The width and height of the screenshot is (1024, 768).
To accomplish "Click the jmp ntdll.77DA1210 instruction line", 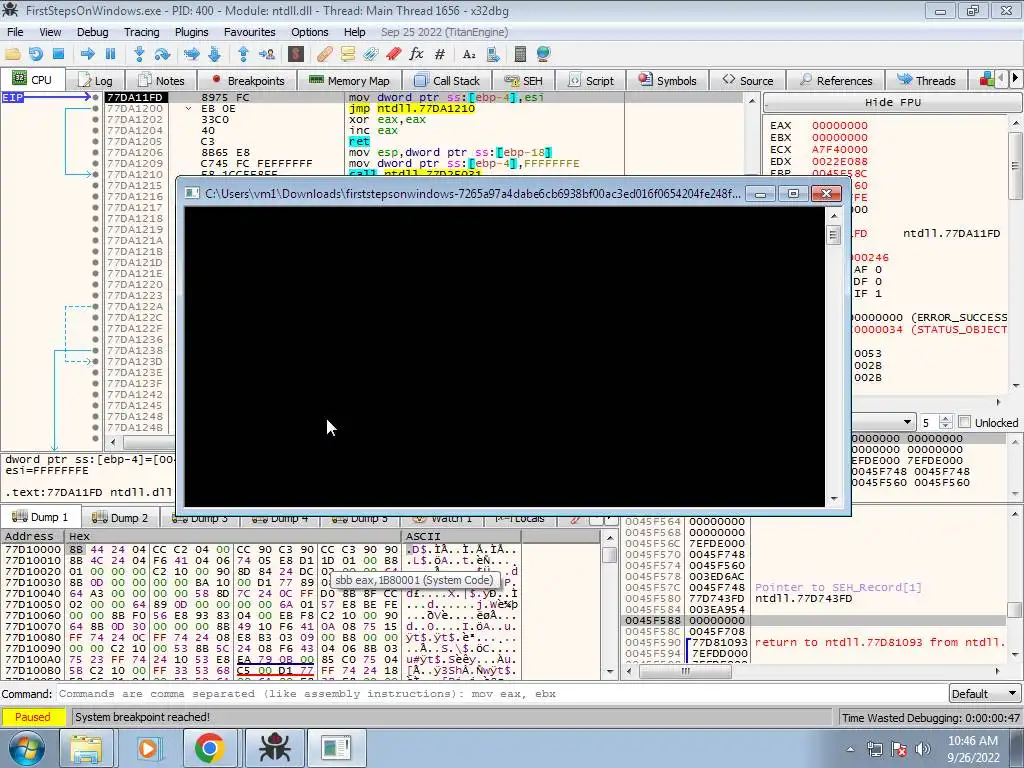I will tap(411, 108).
